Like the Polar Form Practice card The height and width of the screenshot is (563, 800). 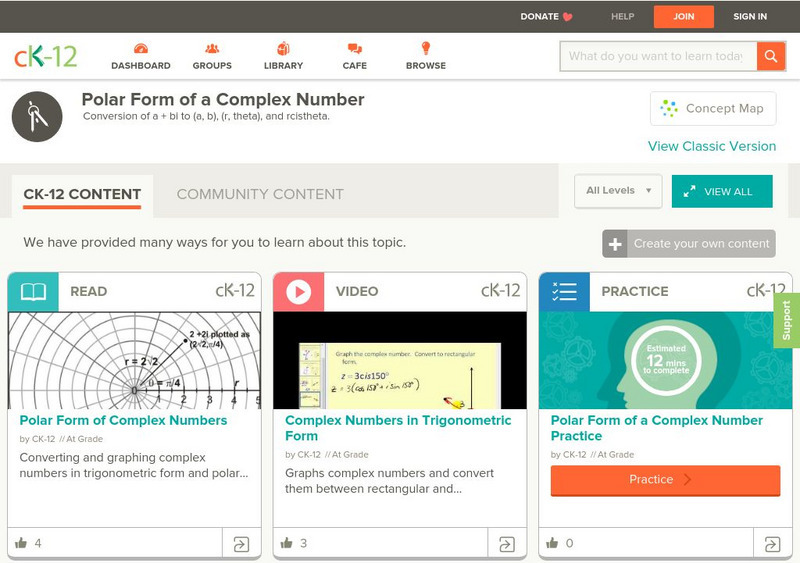552,543
